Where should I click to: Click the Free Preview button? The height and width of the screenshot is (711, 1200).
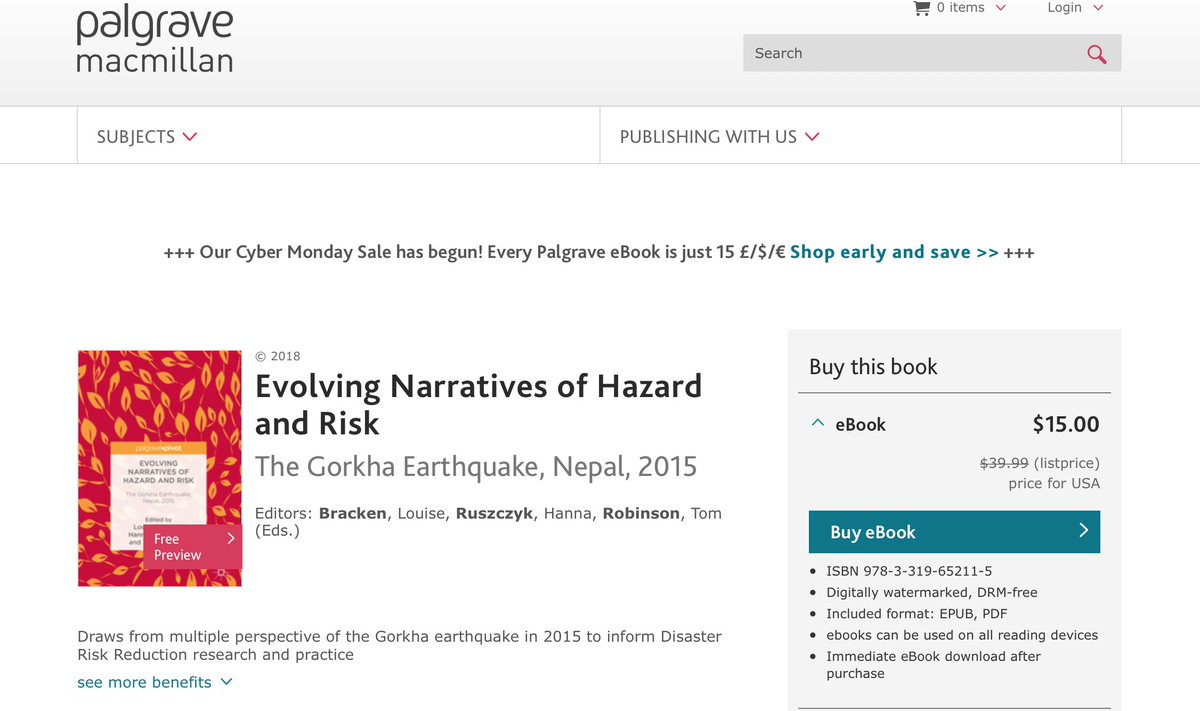pyautogui.click(x=192, y=547)
